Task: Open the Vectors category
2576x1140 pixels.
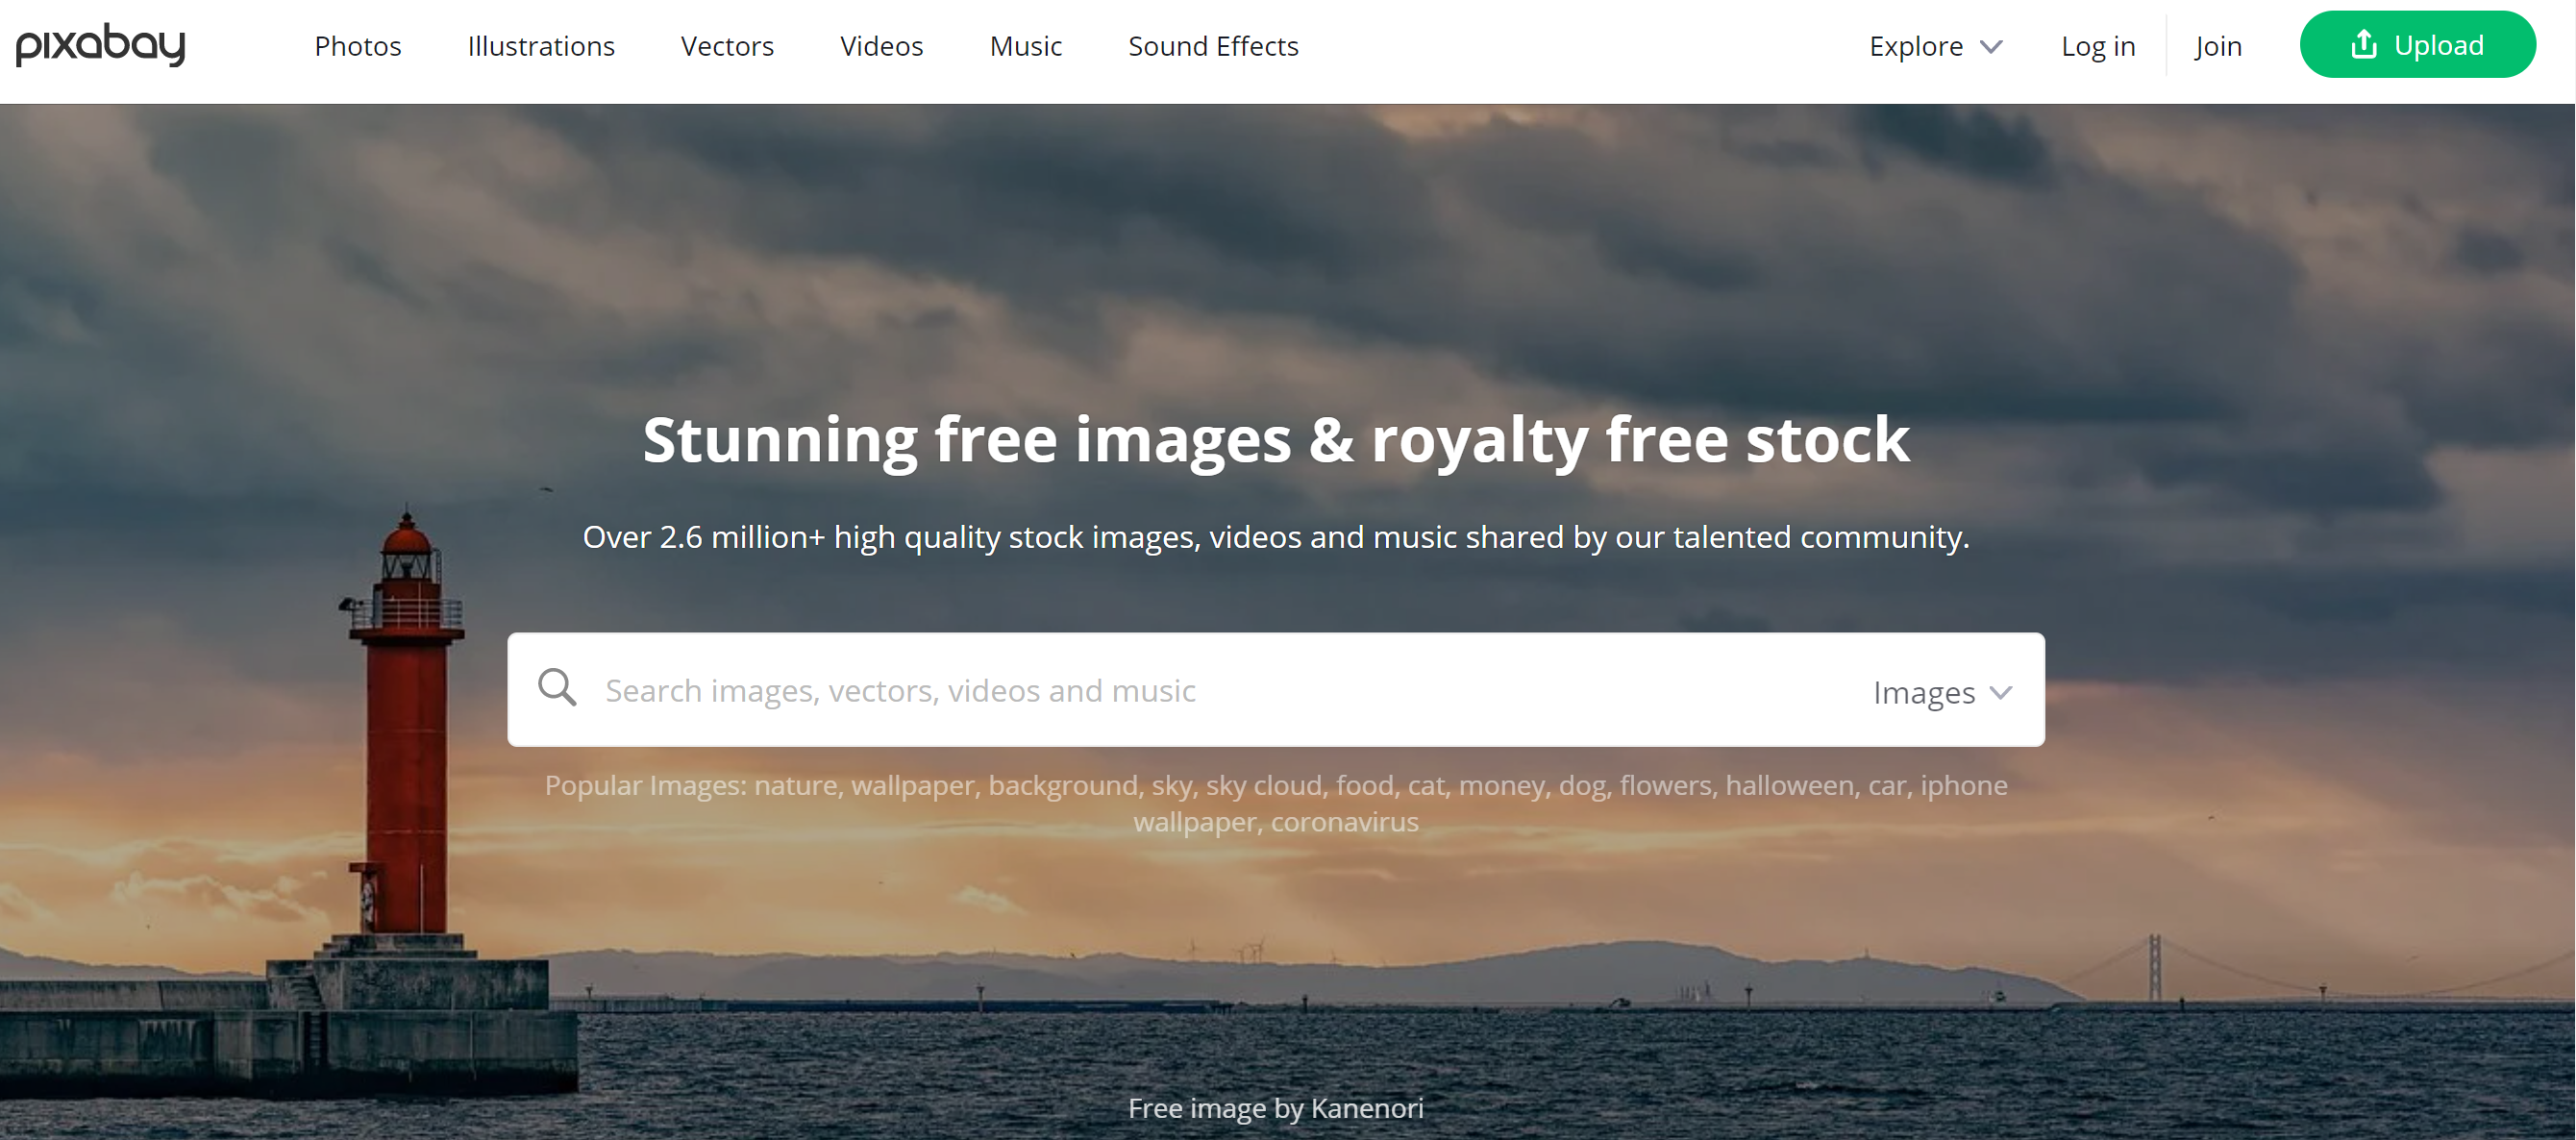Action: (x=727, y=46)
